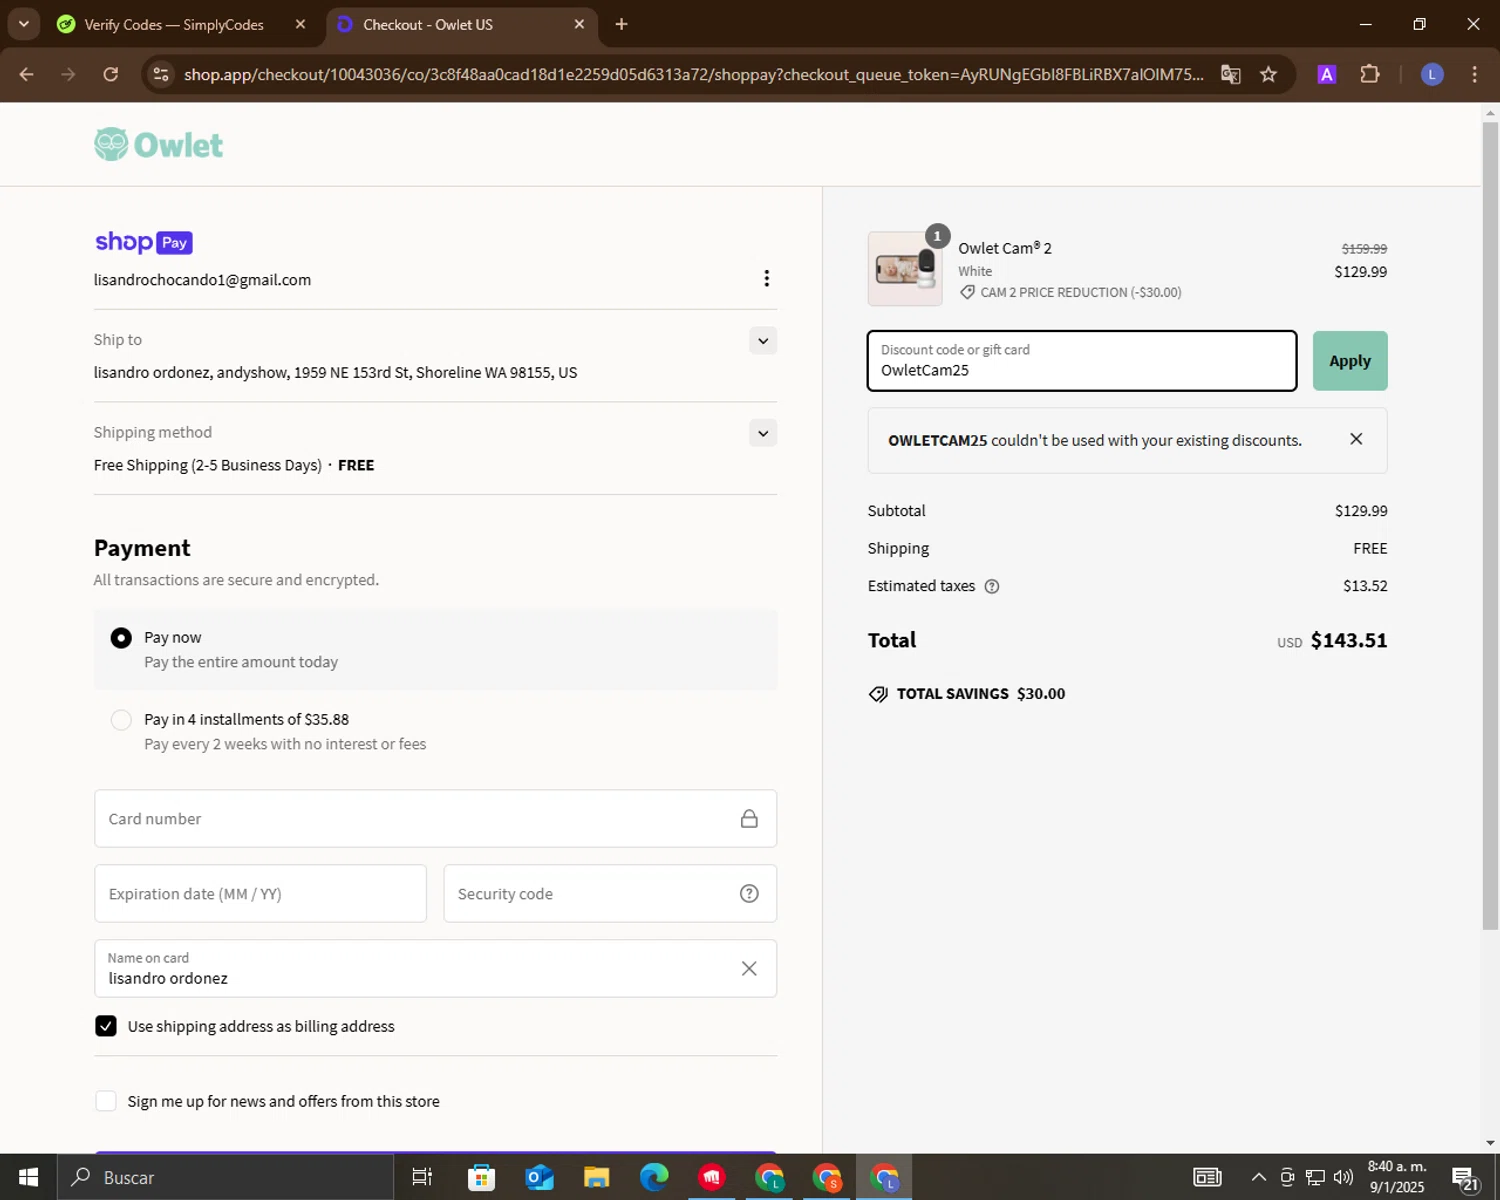Go back to the previous page
Screen dimensions: 1500x1200
27,74
